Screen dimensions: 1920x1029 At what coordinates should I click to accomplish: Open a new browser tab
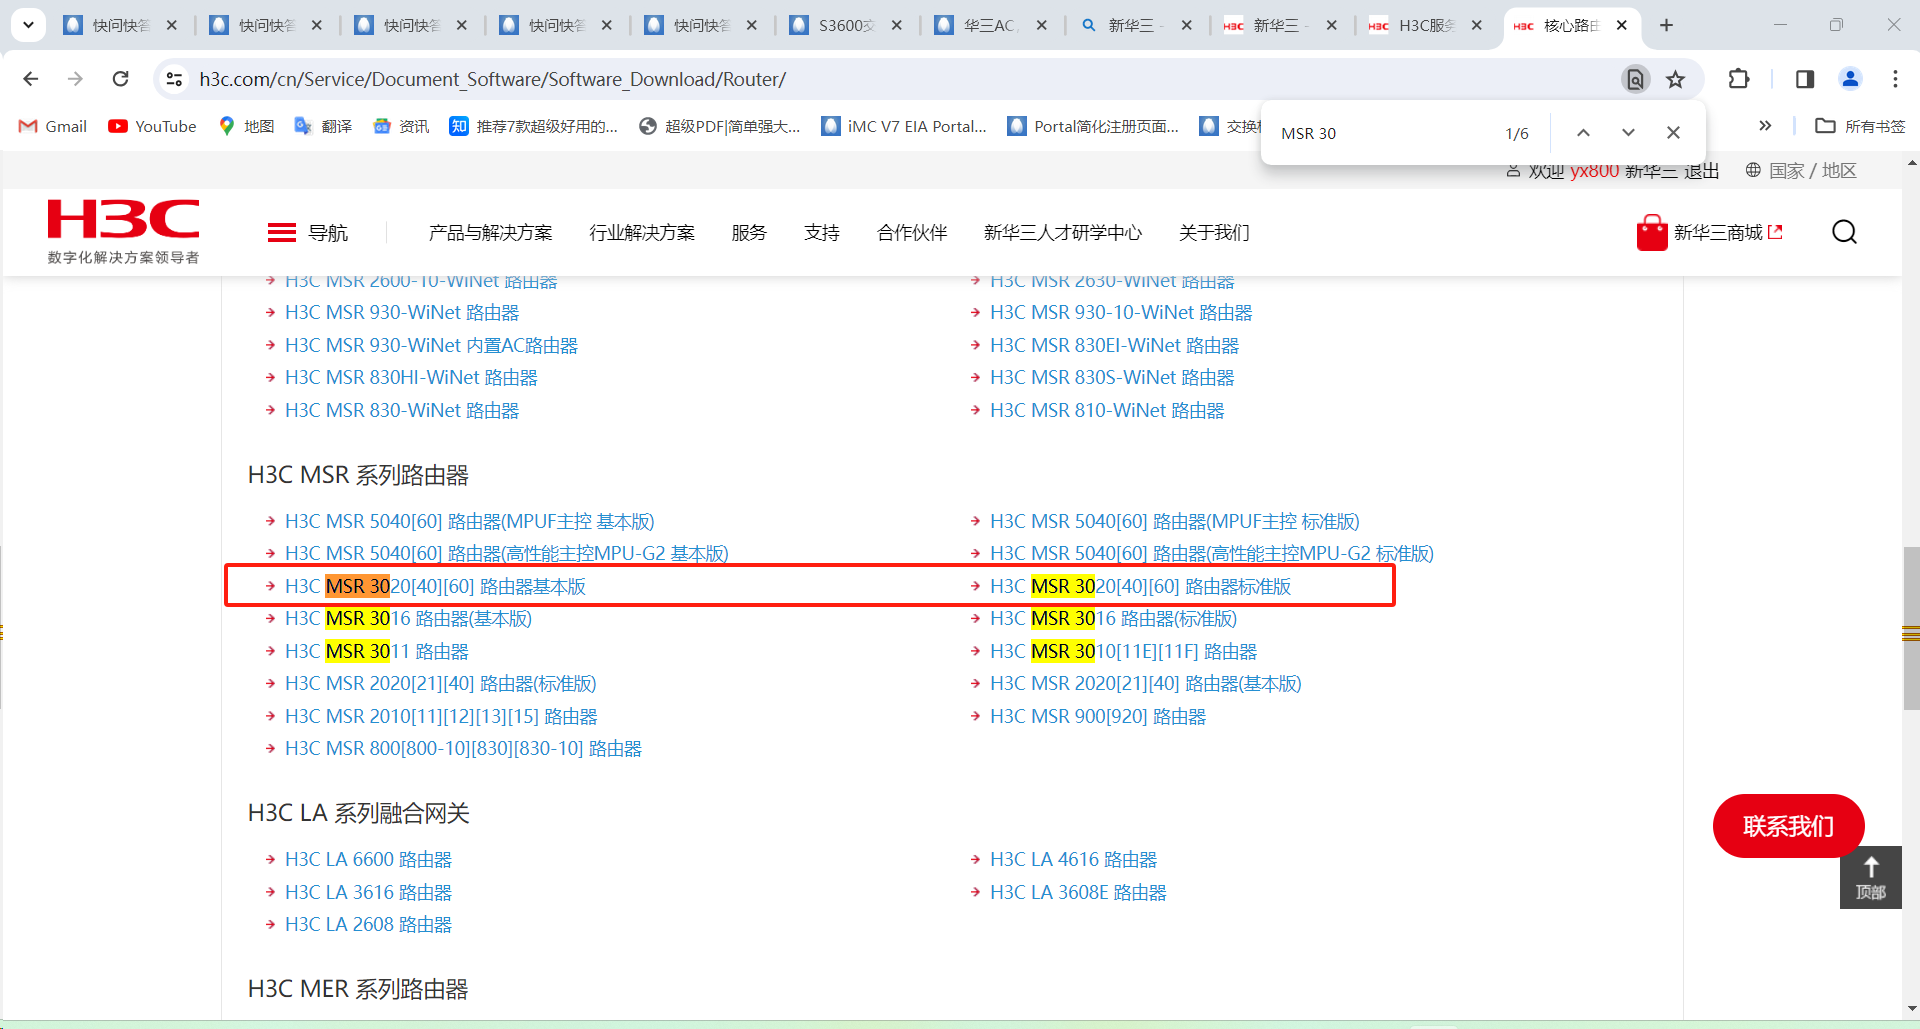pos(1666,25)
